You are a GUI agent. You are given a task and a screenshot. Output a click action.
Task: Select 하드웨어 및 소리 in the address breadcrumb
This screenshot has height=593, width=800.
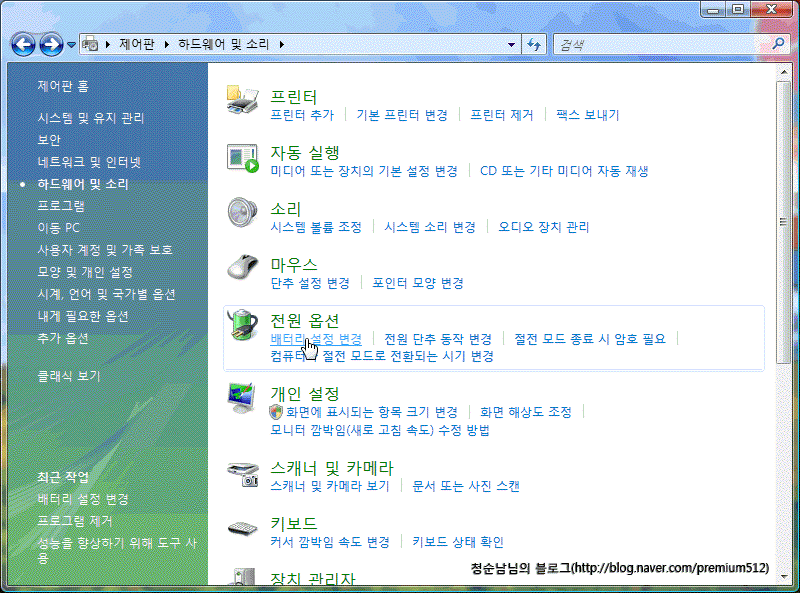click(x=223, y=44)
